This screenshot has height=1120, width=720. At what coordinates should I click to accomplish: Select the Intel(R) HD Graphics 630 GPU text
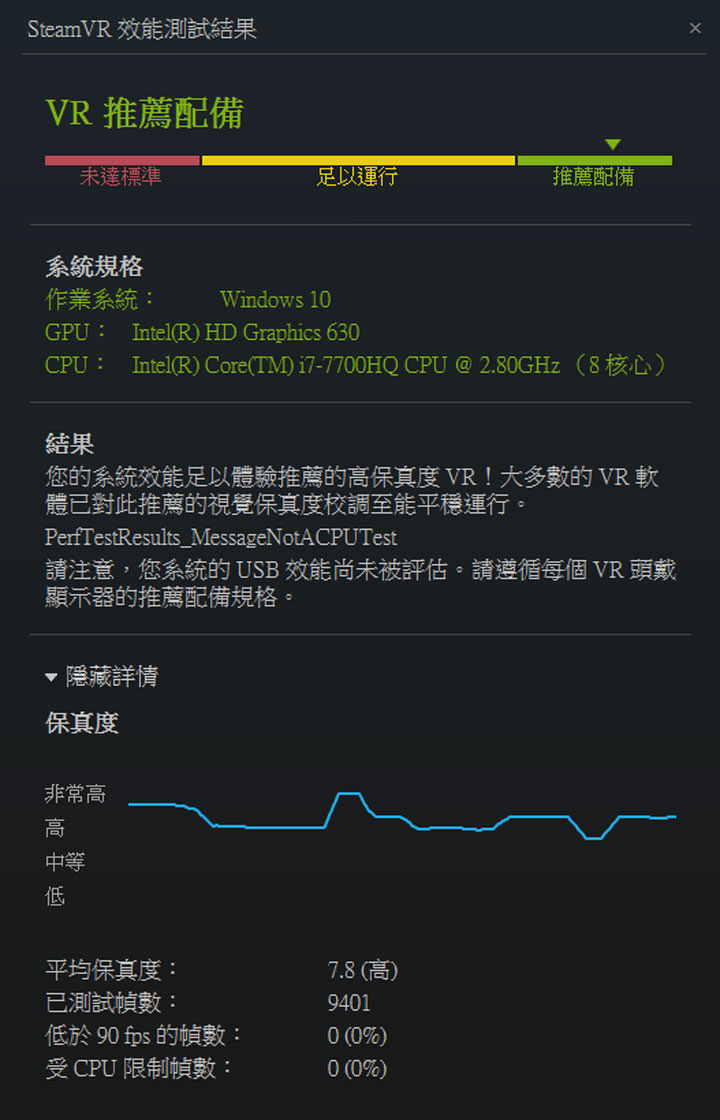[x=246, y=332]
